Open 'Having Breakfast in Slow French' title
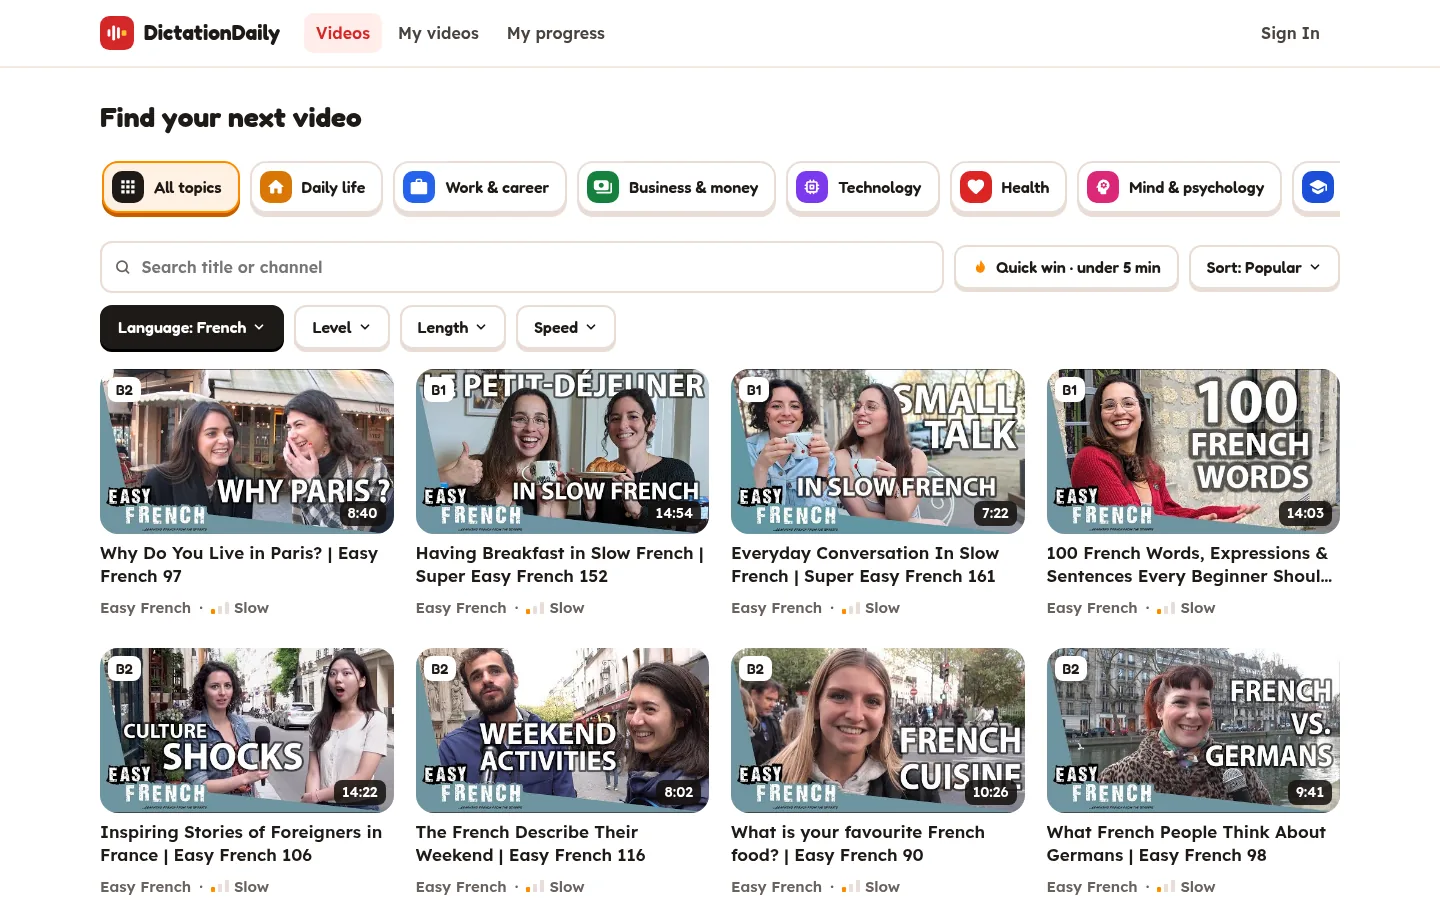 [560, 565]
